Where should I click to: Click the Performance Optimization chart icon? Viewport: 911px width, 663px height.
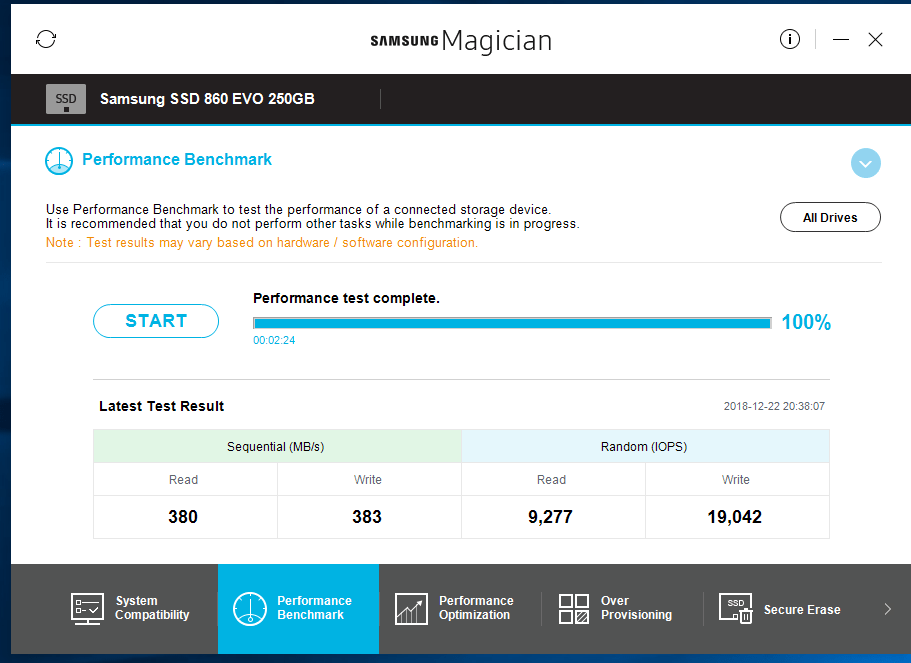[x=411, y=609]
